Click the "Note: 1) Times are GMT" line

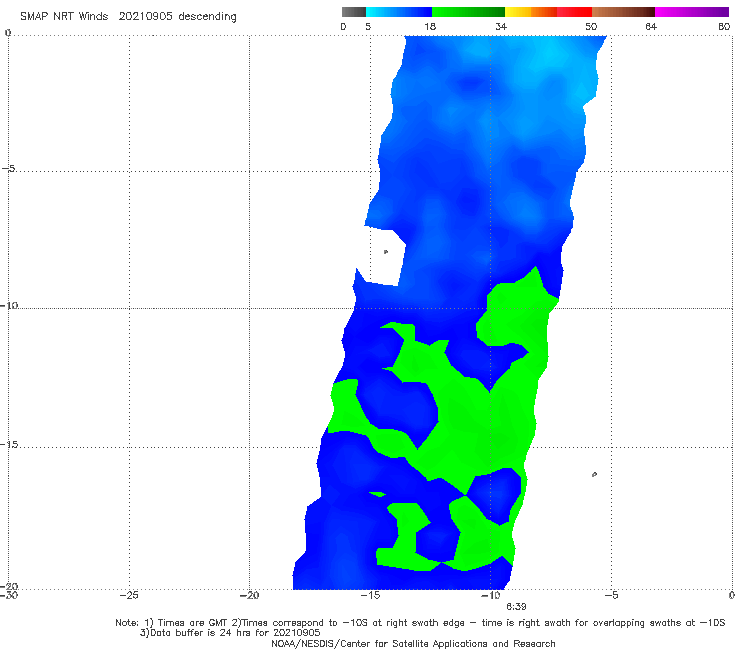[x=420, y=623]
